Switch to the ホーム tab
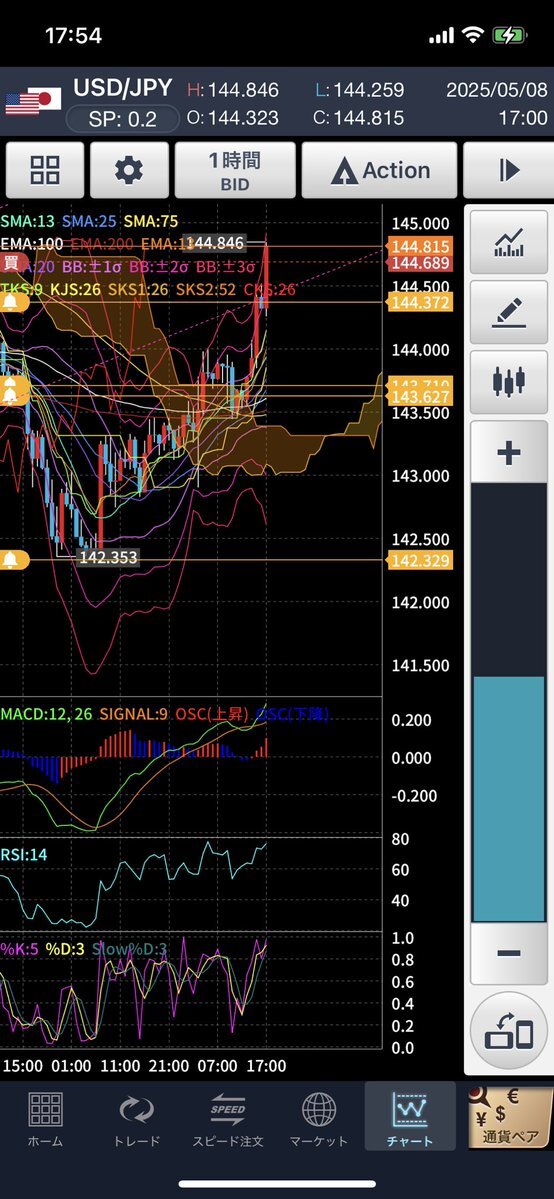The image size is (554, 1199). pyautogui.click(x=45, y=1119)
